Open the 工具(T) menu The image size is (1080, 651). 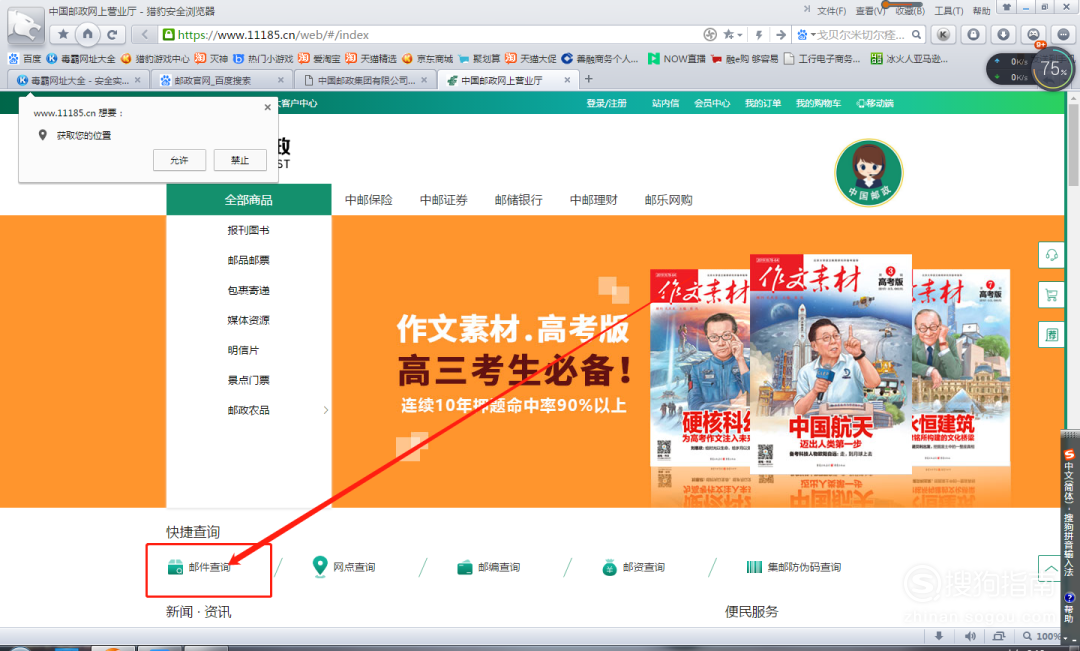click(948, 10)
